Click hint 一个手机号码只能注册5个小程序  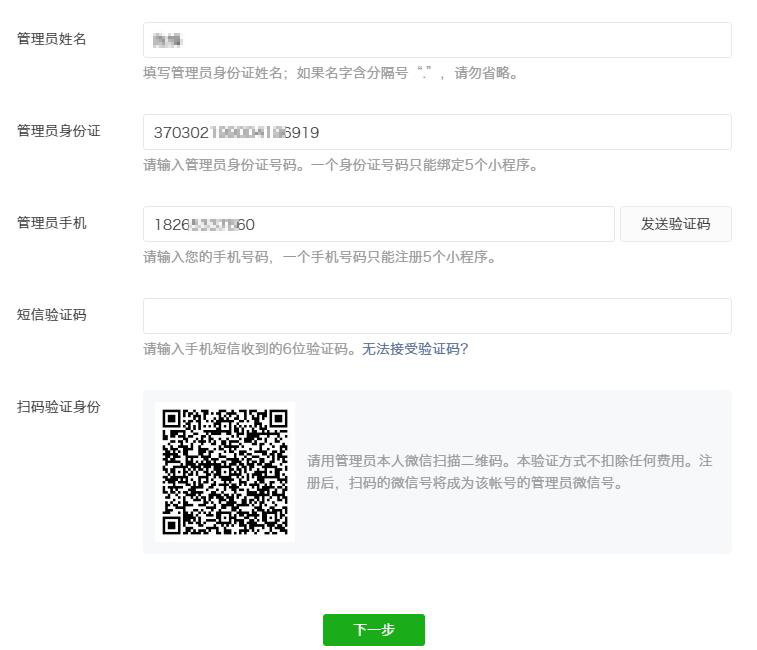[385, 257]
